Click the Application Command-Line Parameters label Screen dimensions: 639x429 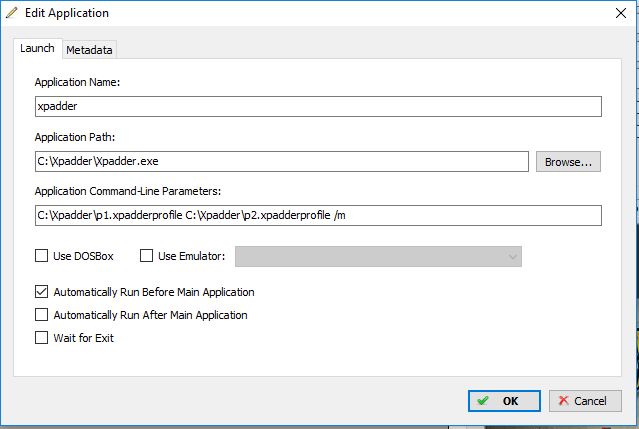coord(128,191)
